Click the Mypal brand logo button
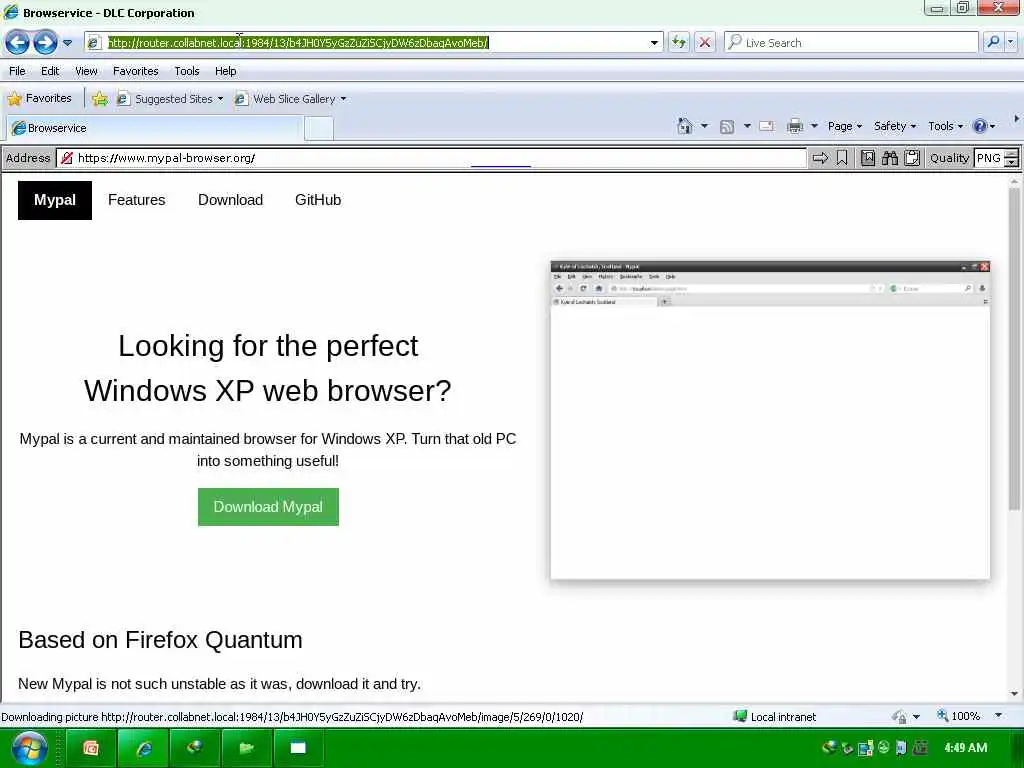1024x768 pixels. click(55, 200)
